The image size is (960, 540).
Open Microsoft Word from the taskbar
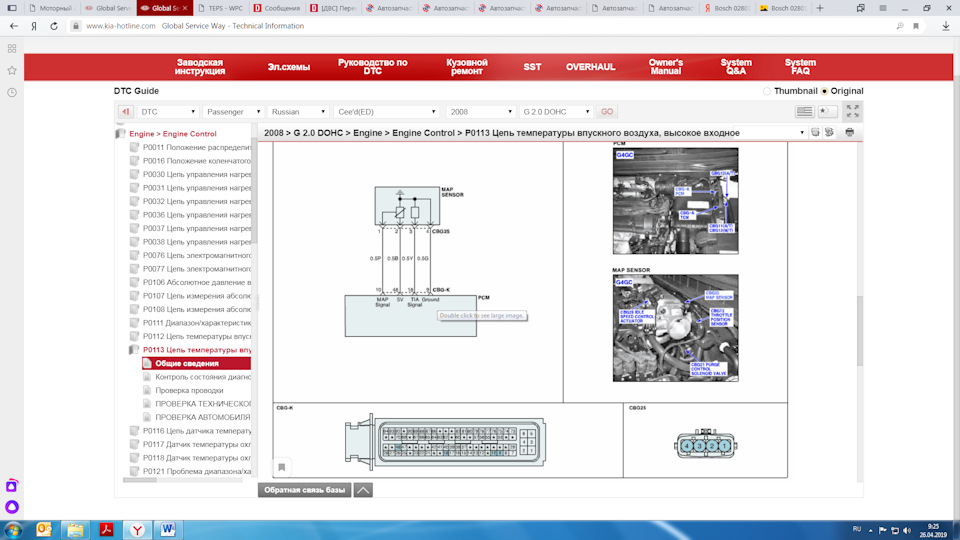[167, 529]
